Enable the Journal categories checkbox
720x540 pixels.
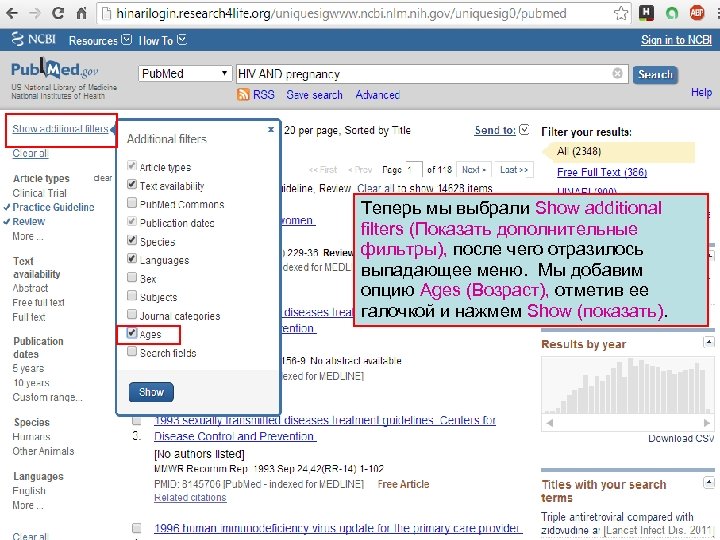pos(132,314)
